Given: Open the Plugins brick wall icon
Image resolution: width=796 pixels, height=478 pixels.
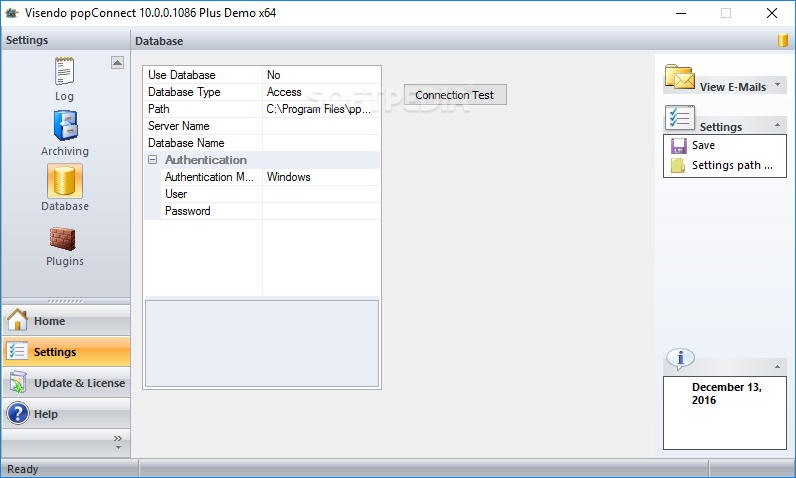Looking at the screenshot, I should point(63,239).
